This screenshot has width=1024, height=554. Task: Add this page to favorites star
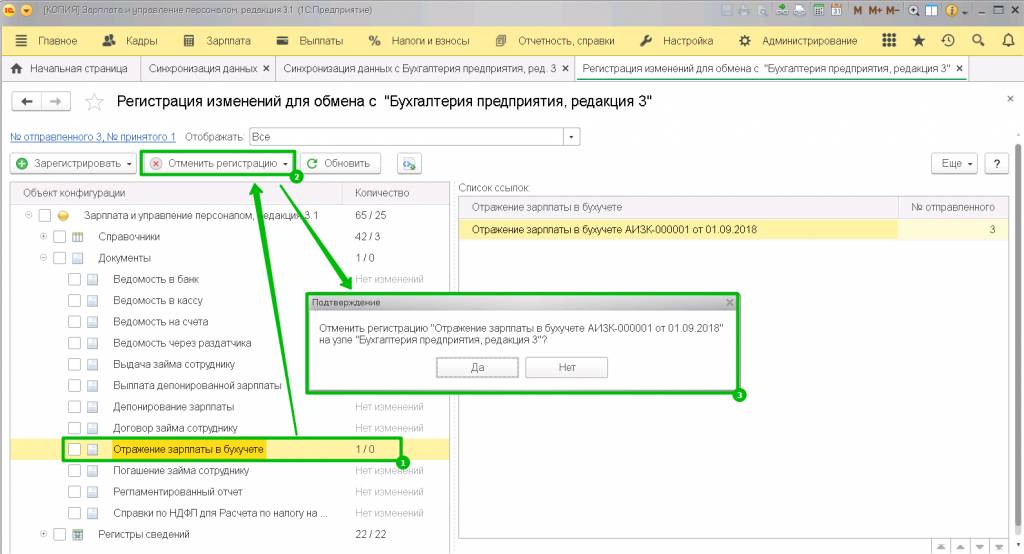(x=94, y=101)
